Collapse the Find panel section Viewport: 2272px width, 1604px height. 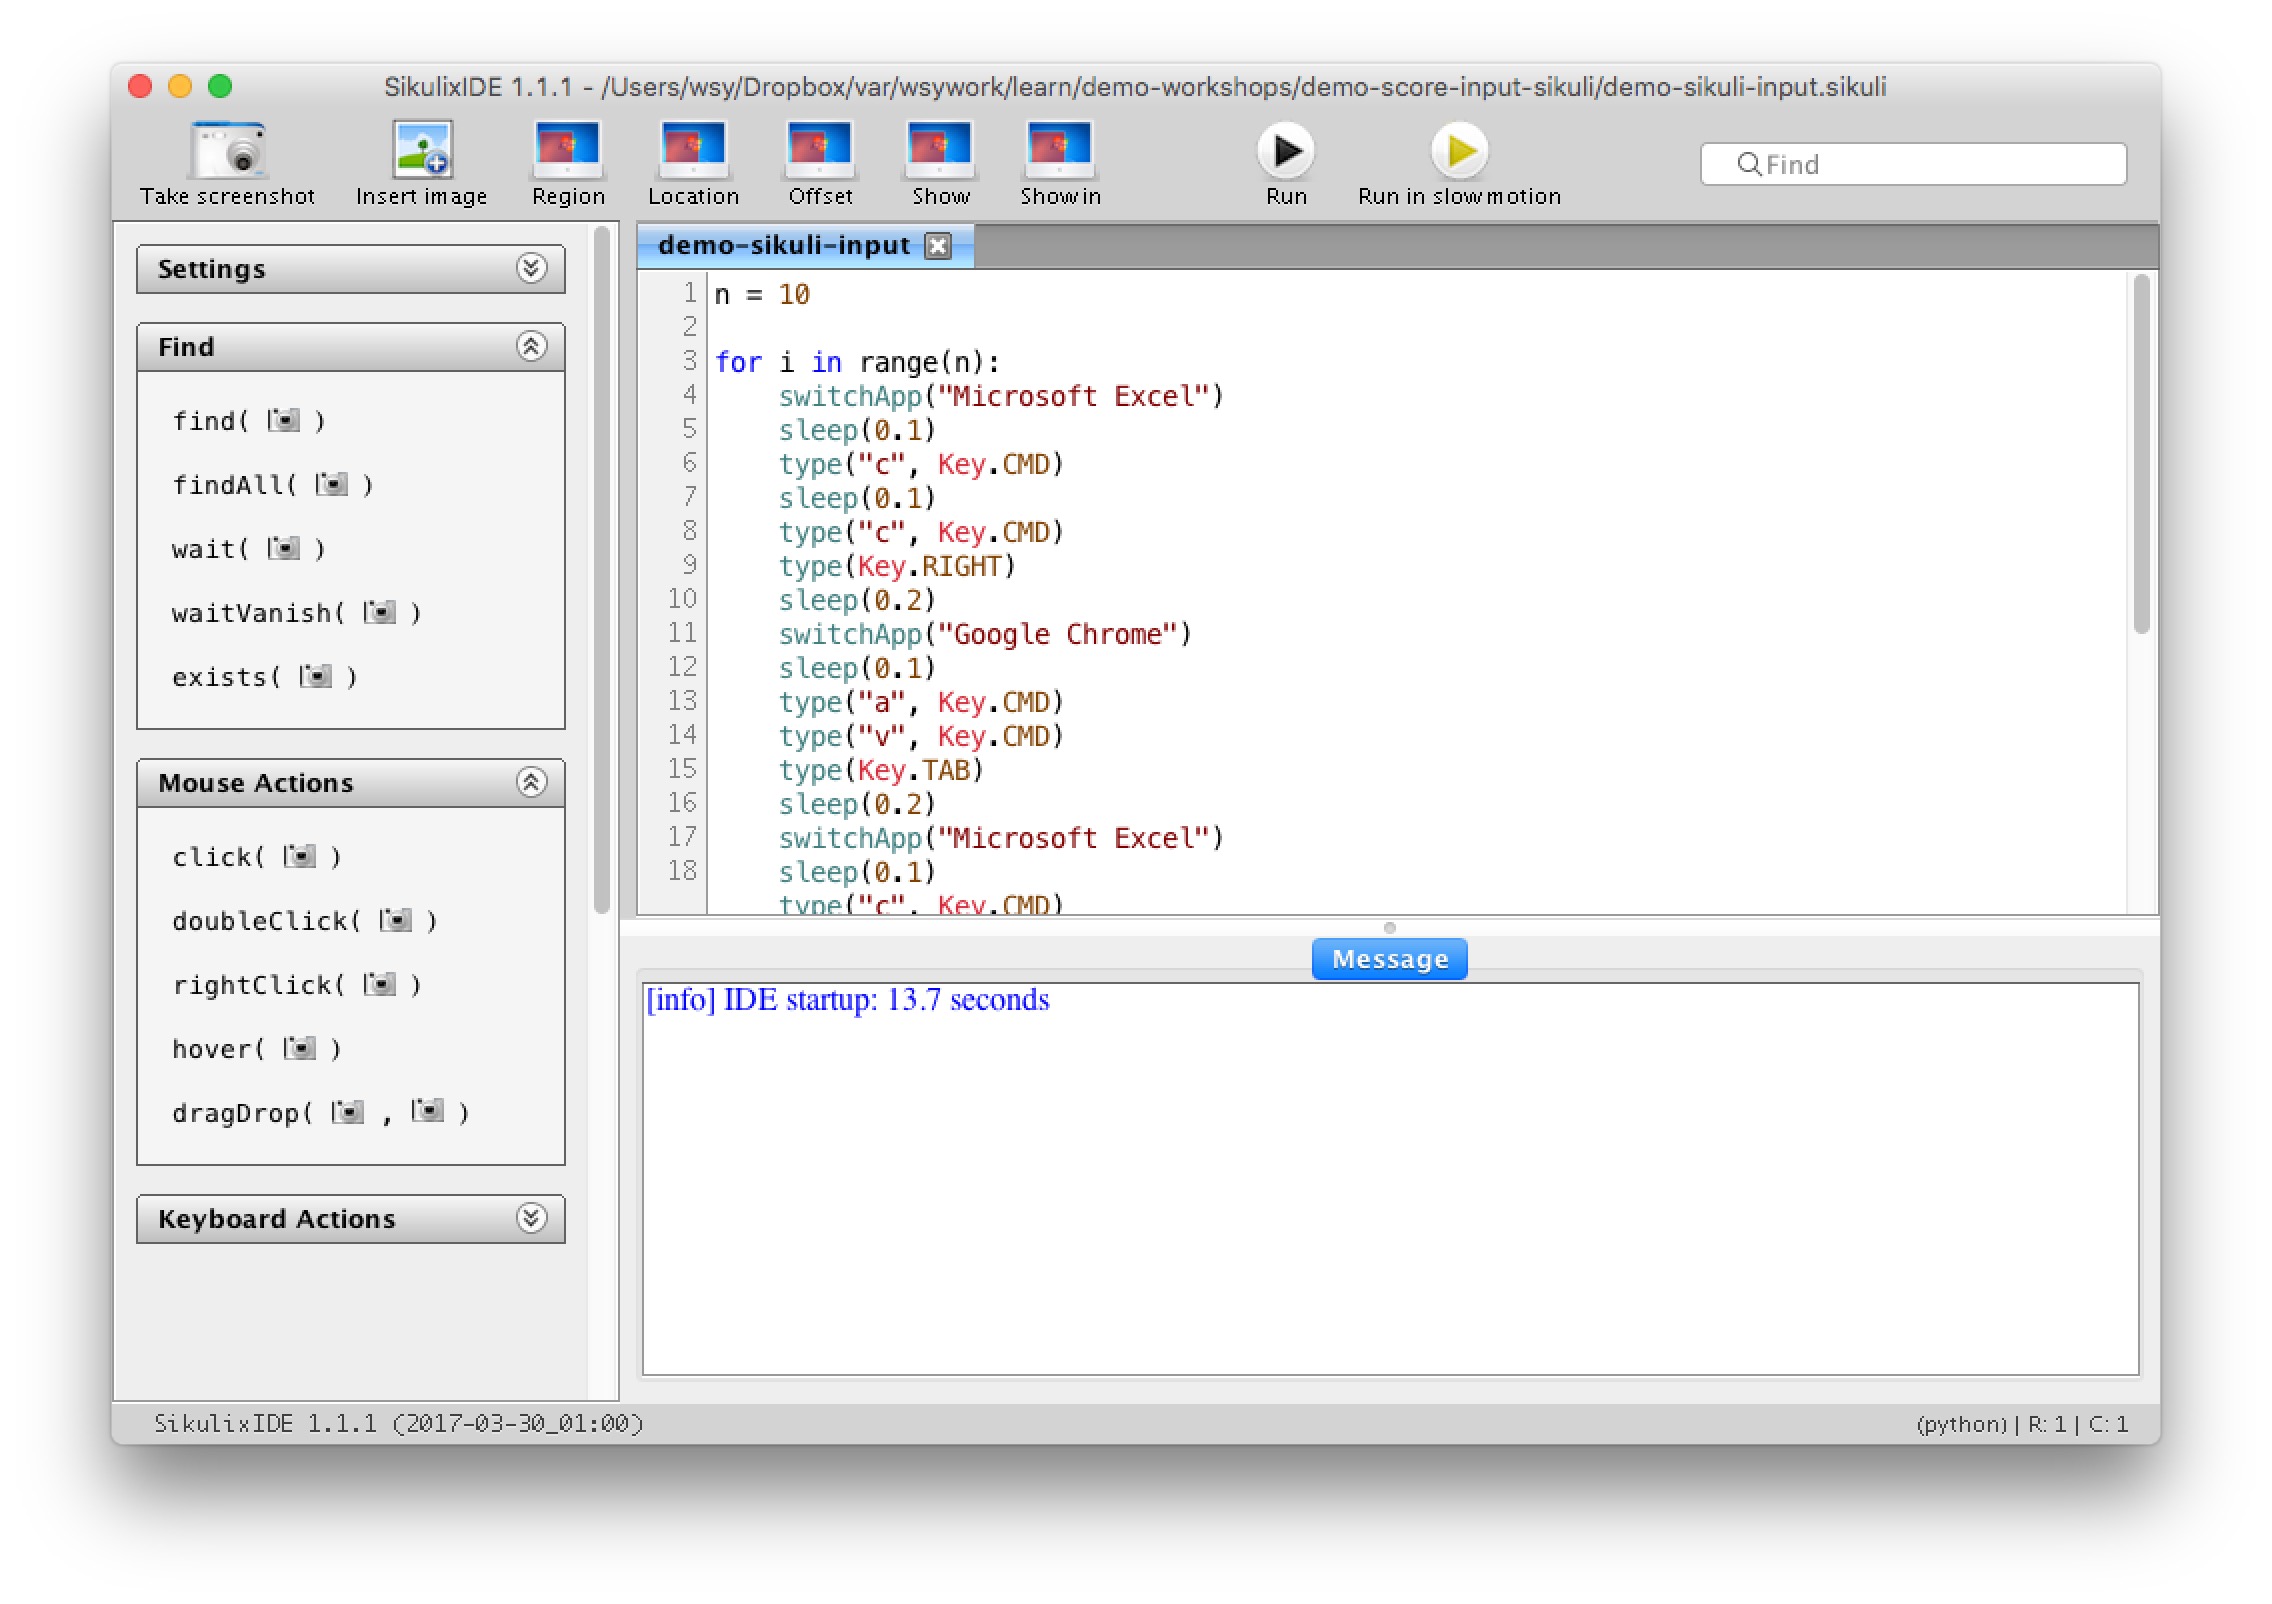click(x=531, y=346)
